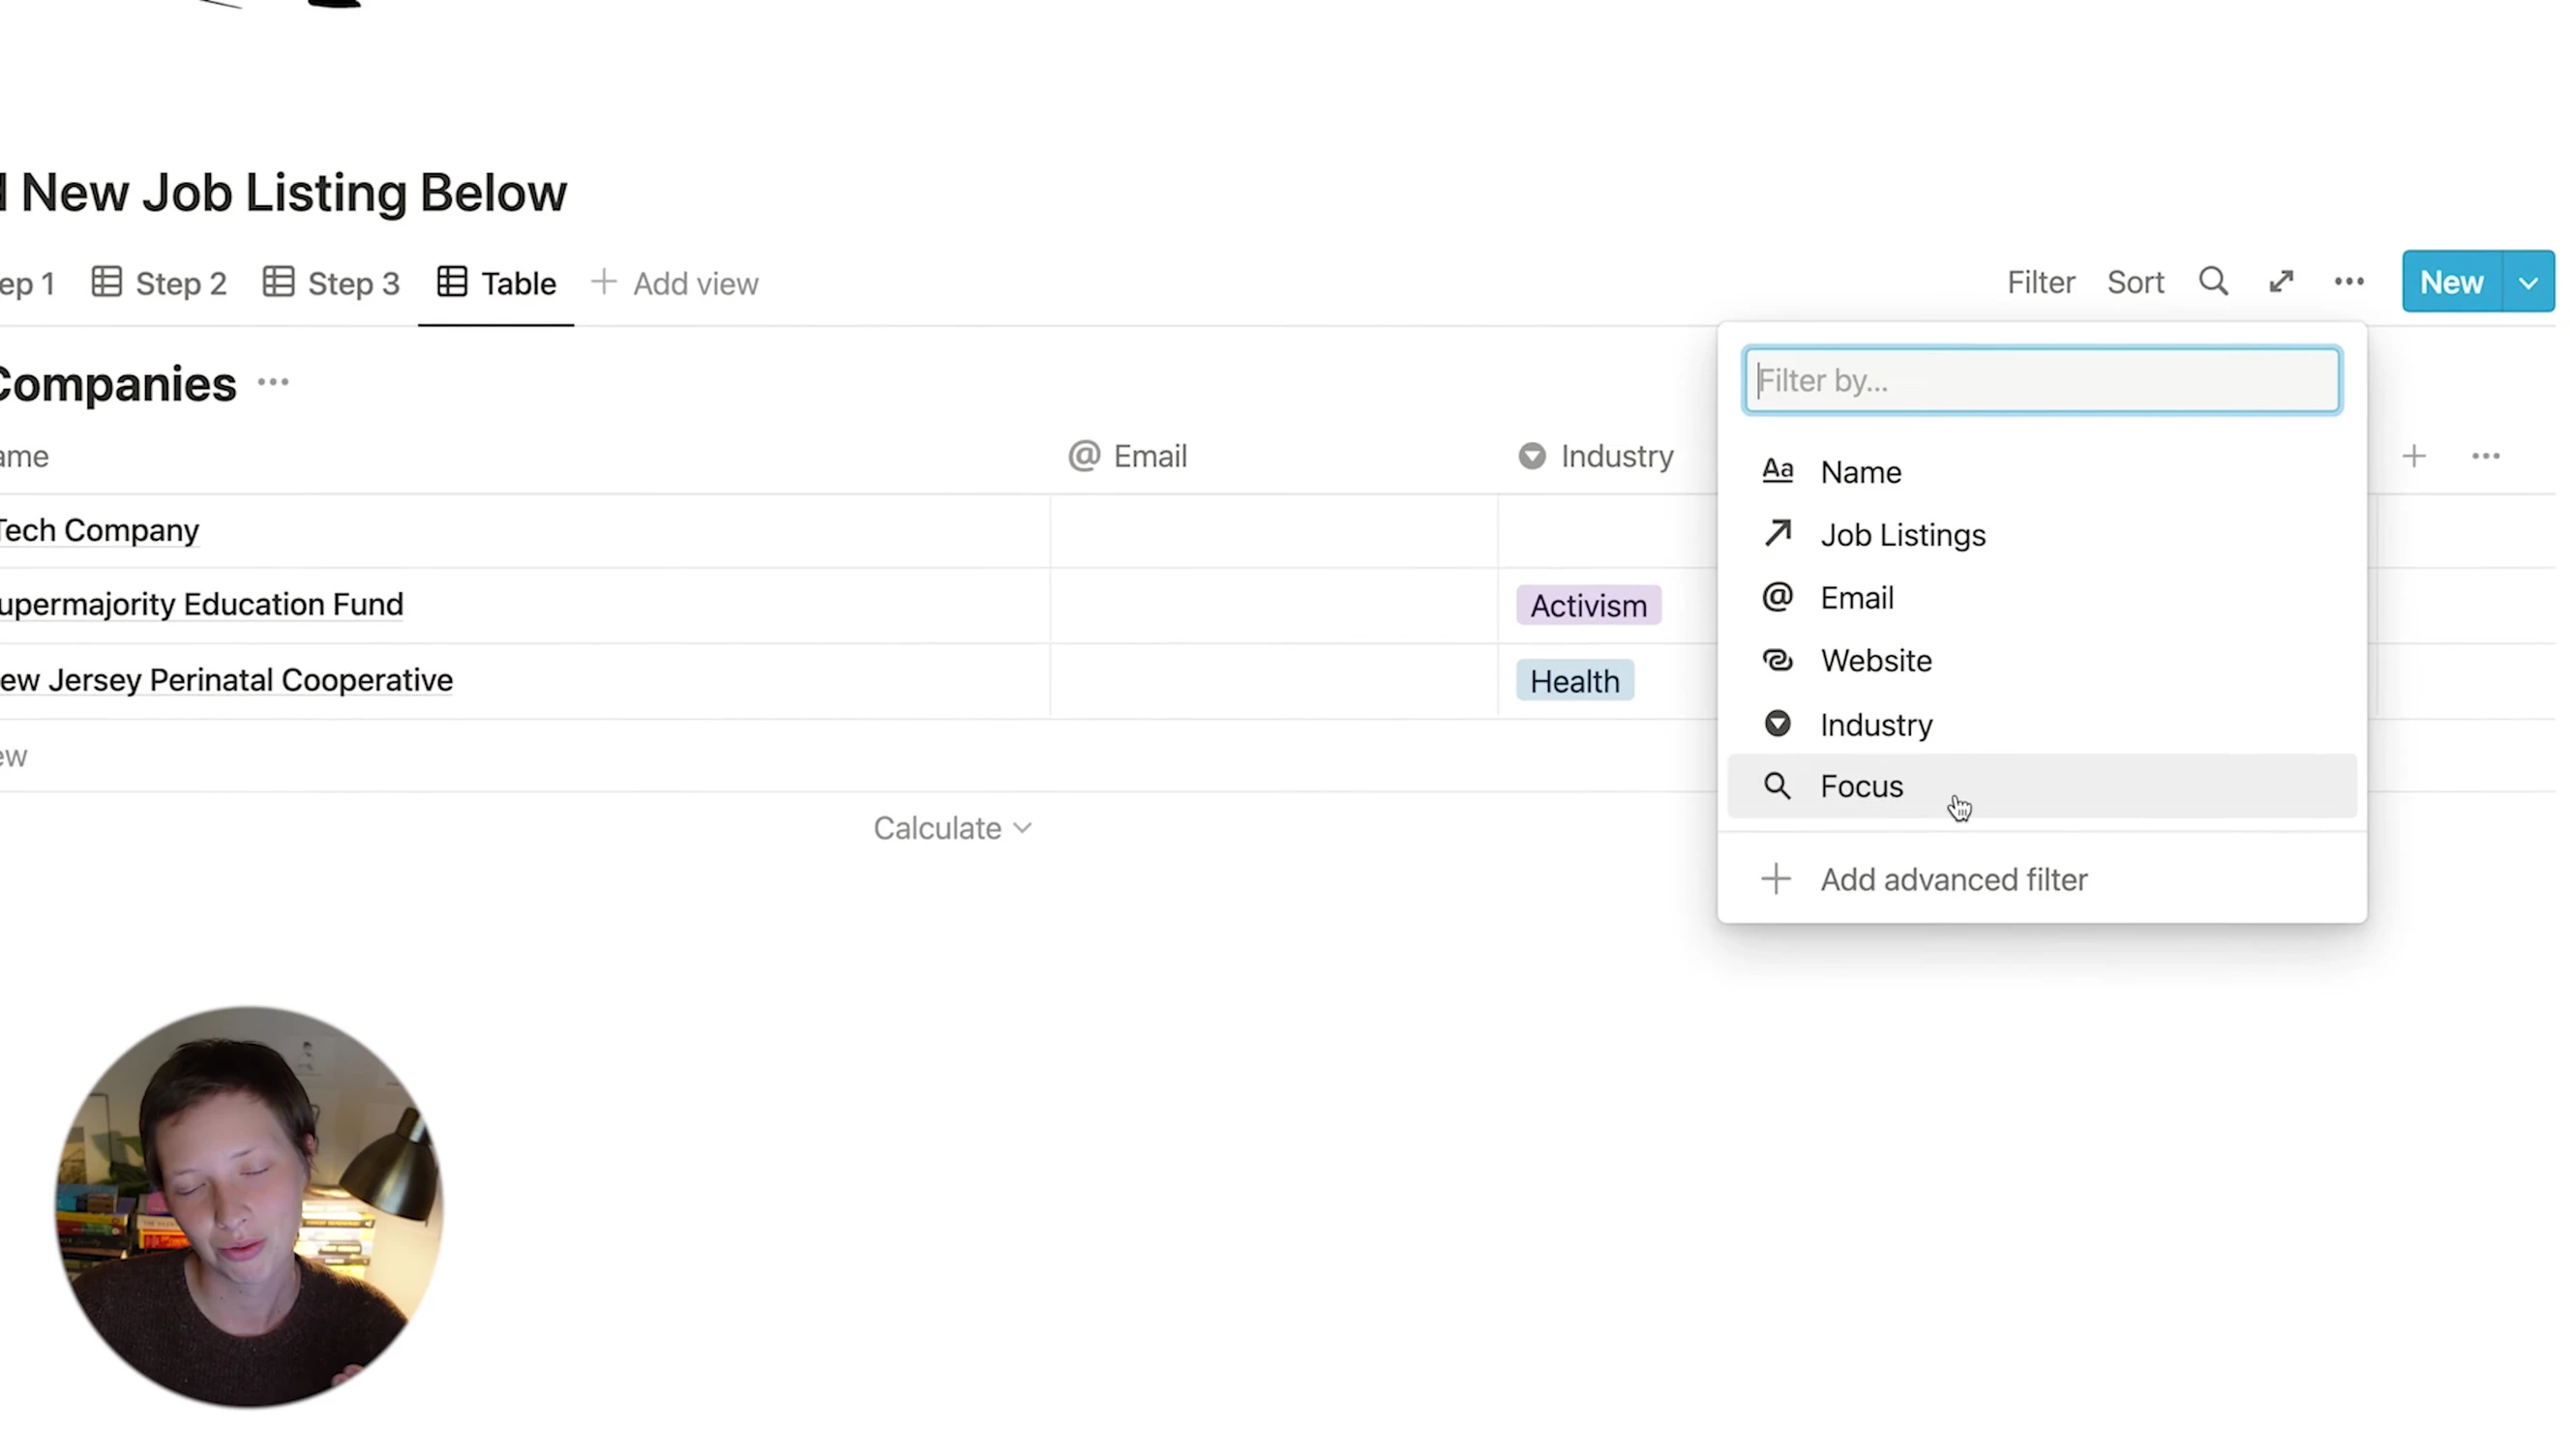
Task: Choose Website property in filter list
Action: click(x=2042, y=661)
